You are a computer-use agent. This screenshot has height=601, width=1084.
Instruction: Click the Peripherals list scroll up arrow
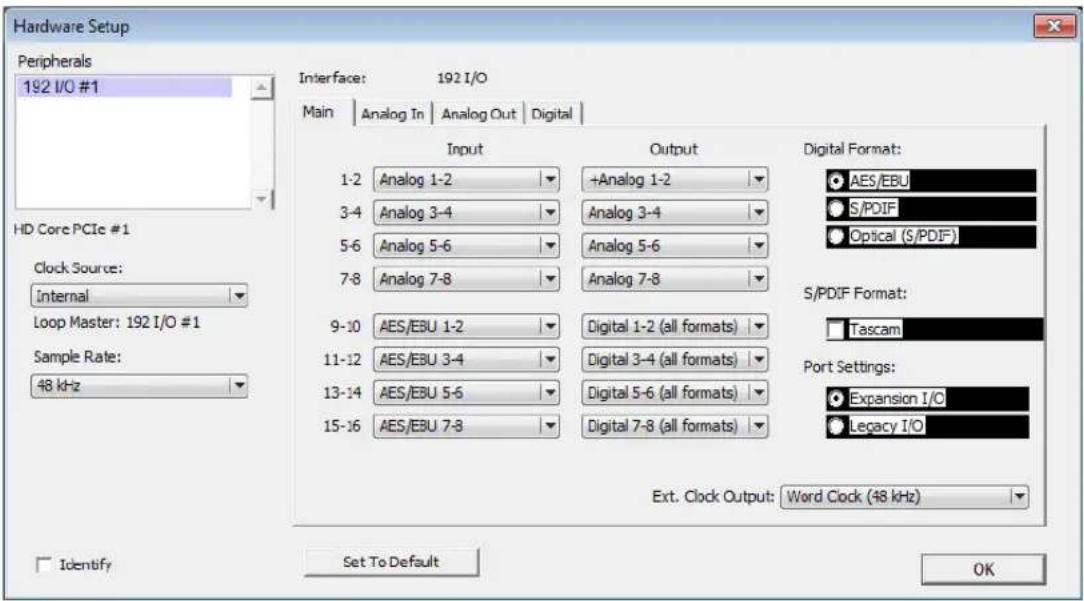(x=261, y=88)
